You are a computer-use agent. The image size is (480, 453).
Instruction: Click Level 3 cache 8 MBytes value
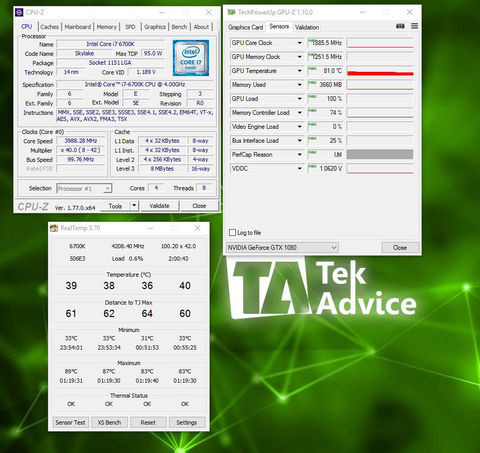(162, 169)
